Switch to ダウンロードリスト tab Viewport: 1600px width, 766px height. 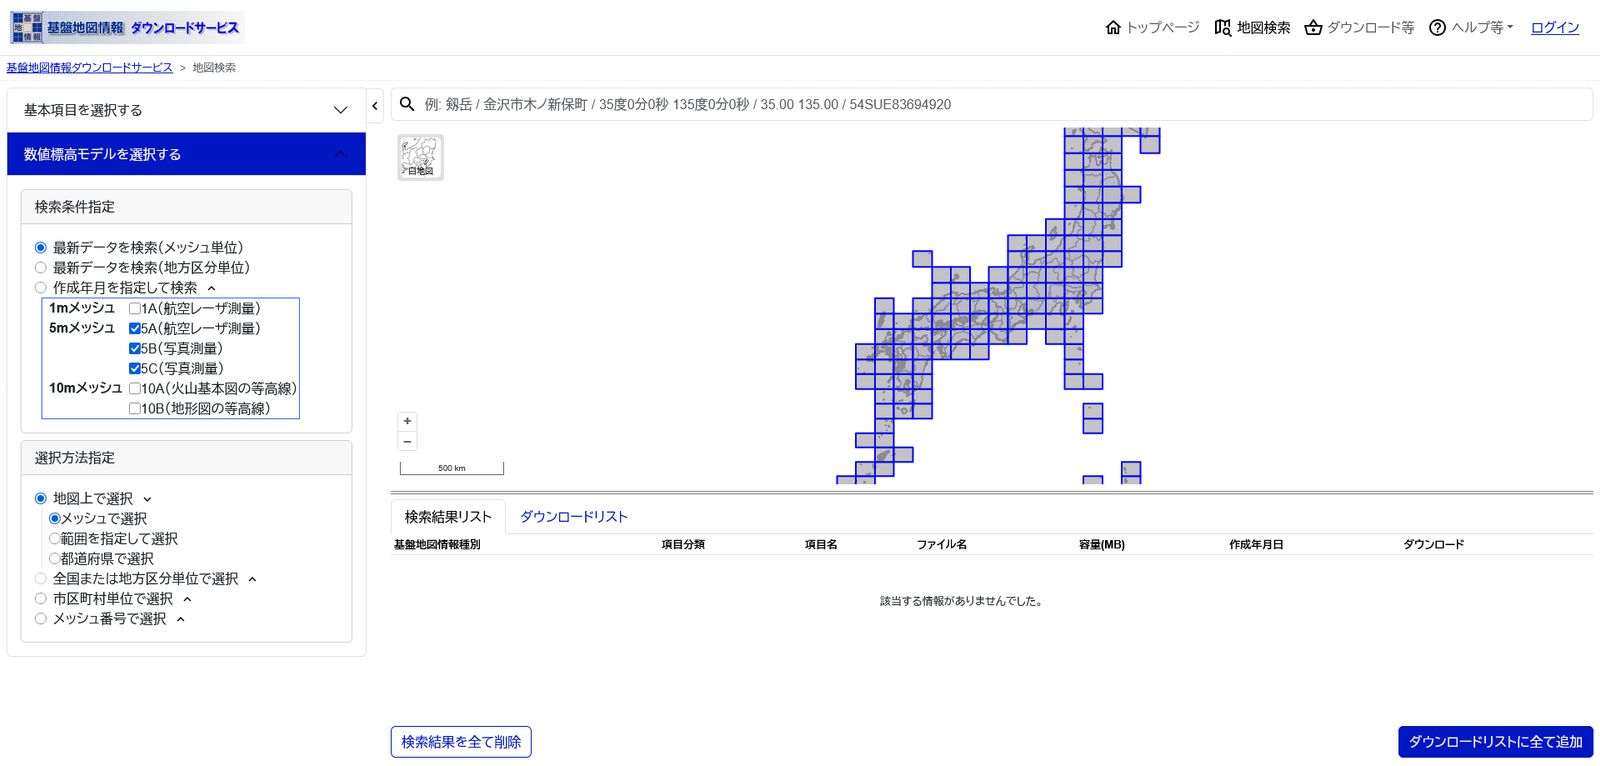(x=574, y=517)
